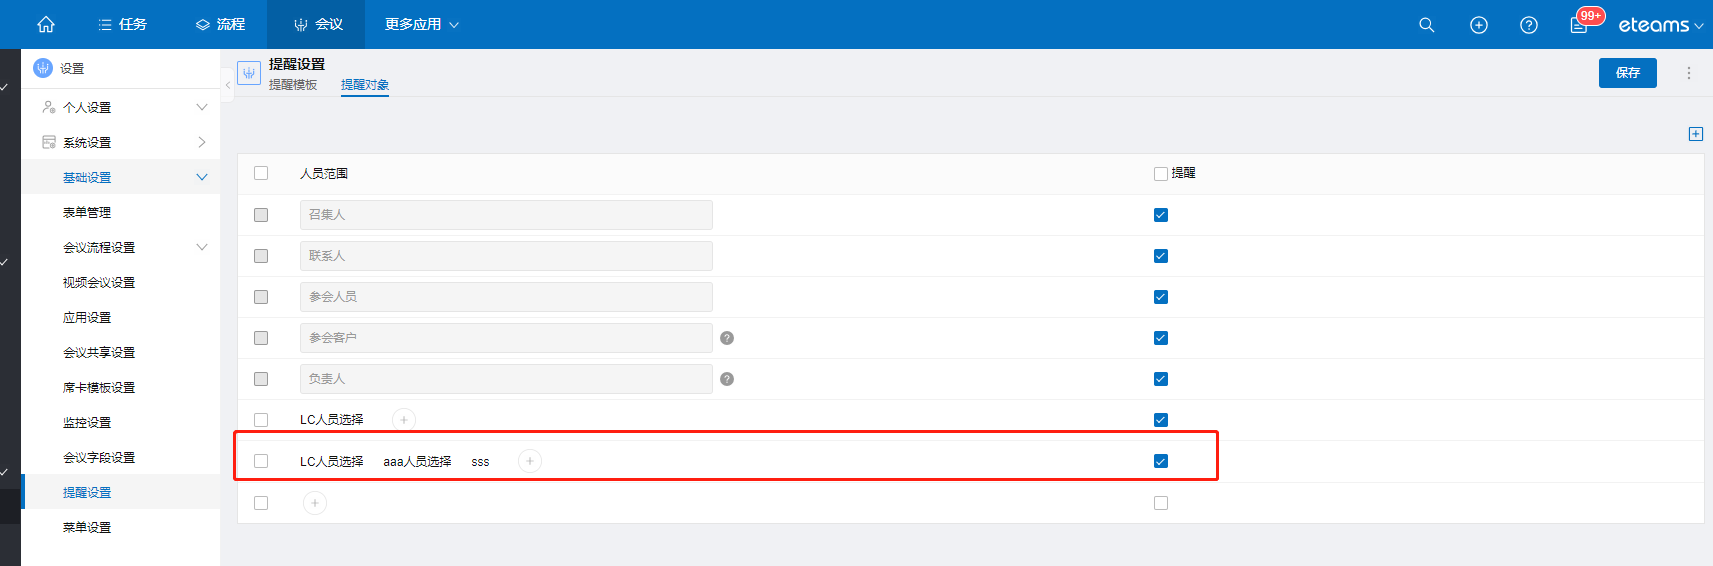Switch to the 提醒模板 tab

293,85
